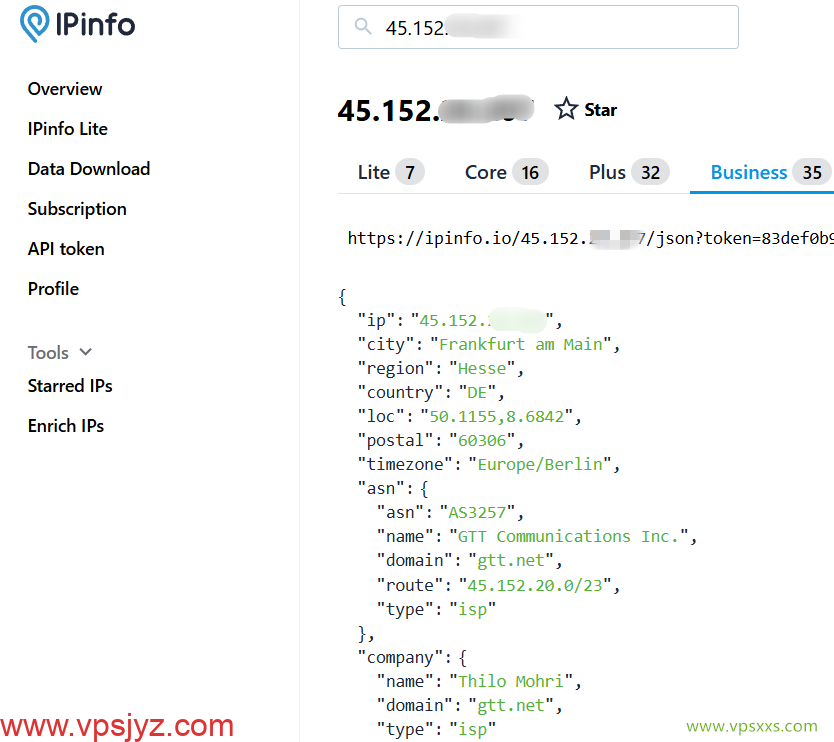This screenshot has height=742, width=834.
Task: Open the Overview page
Action: pos(65,89)
